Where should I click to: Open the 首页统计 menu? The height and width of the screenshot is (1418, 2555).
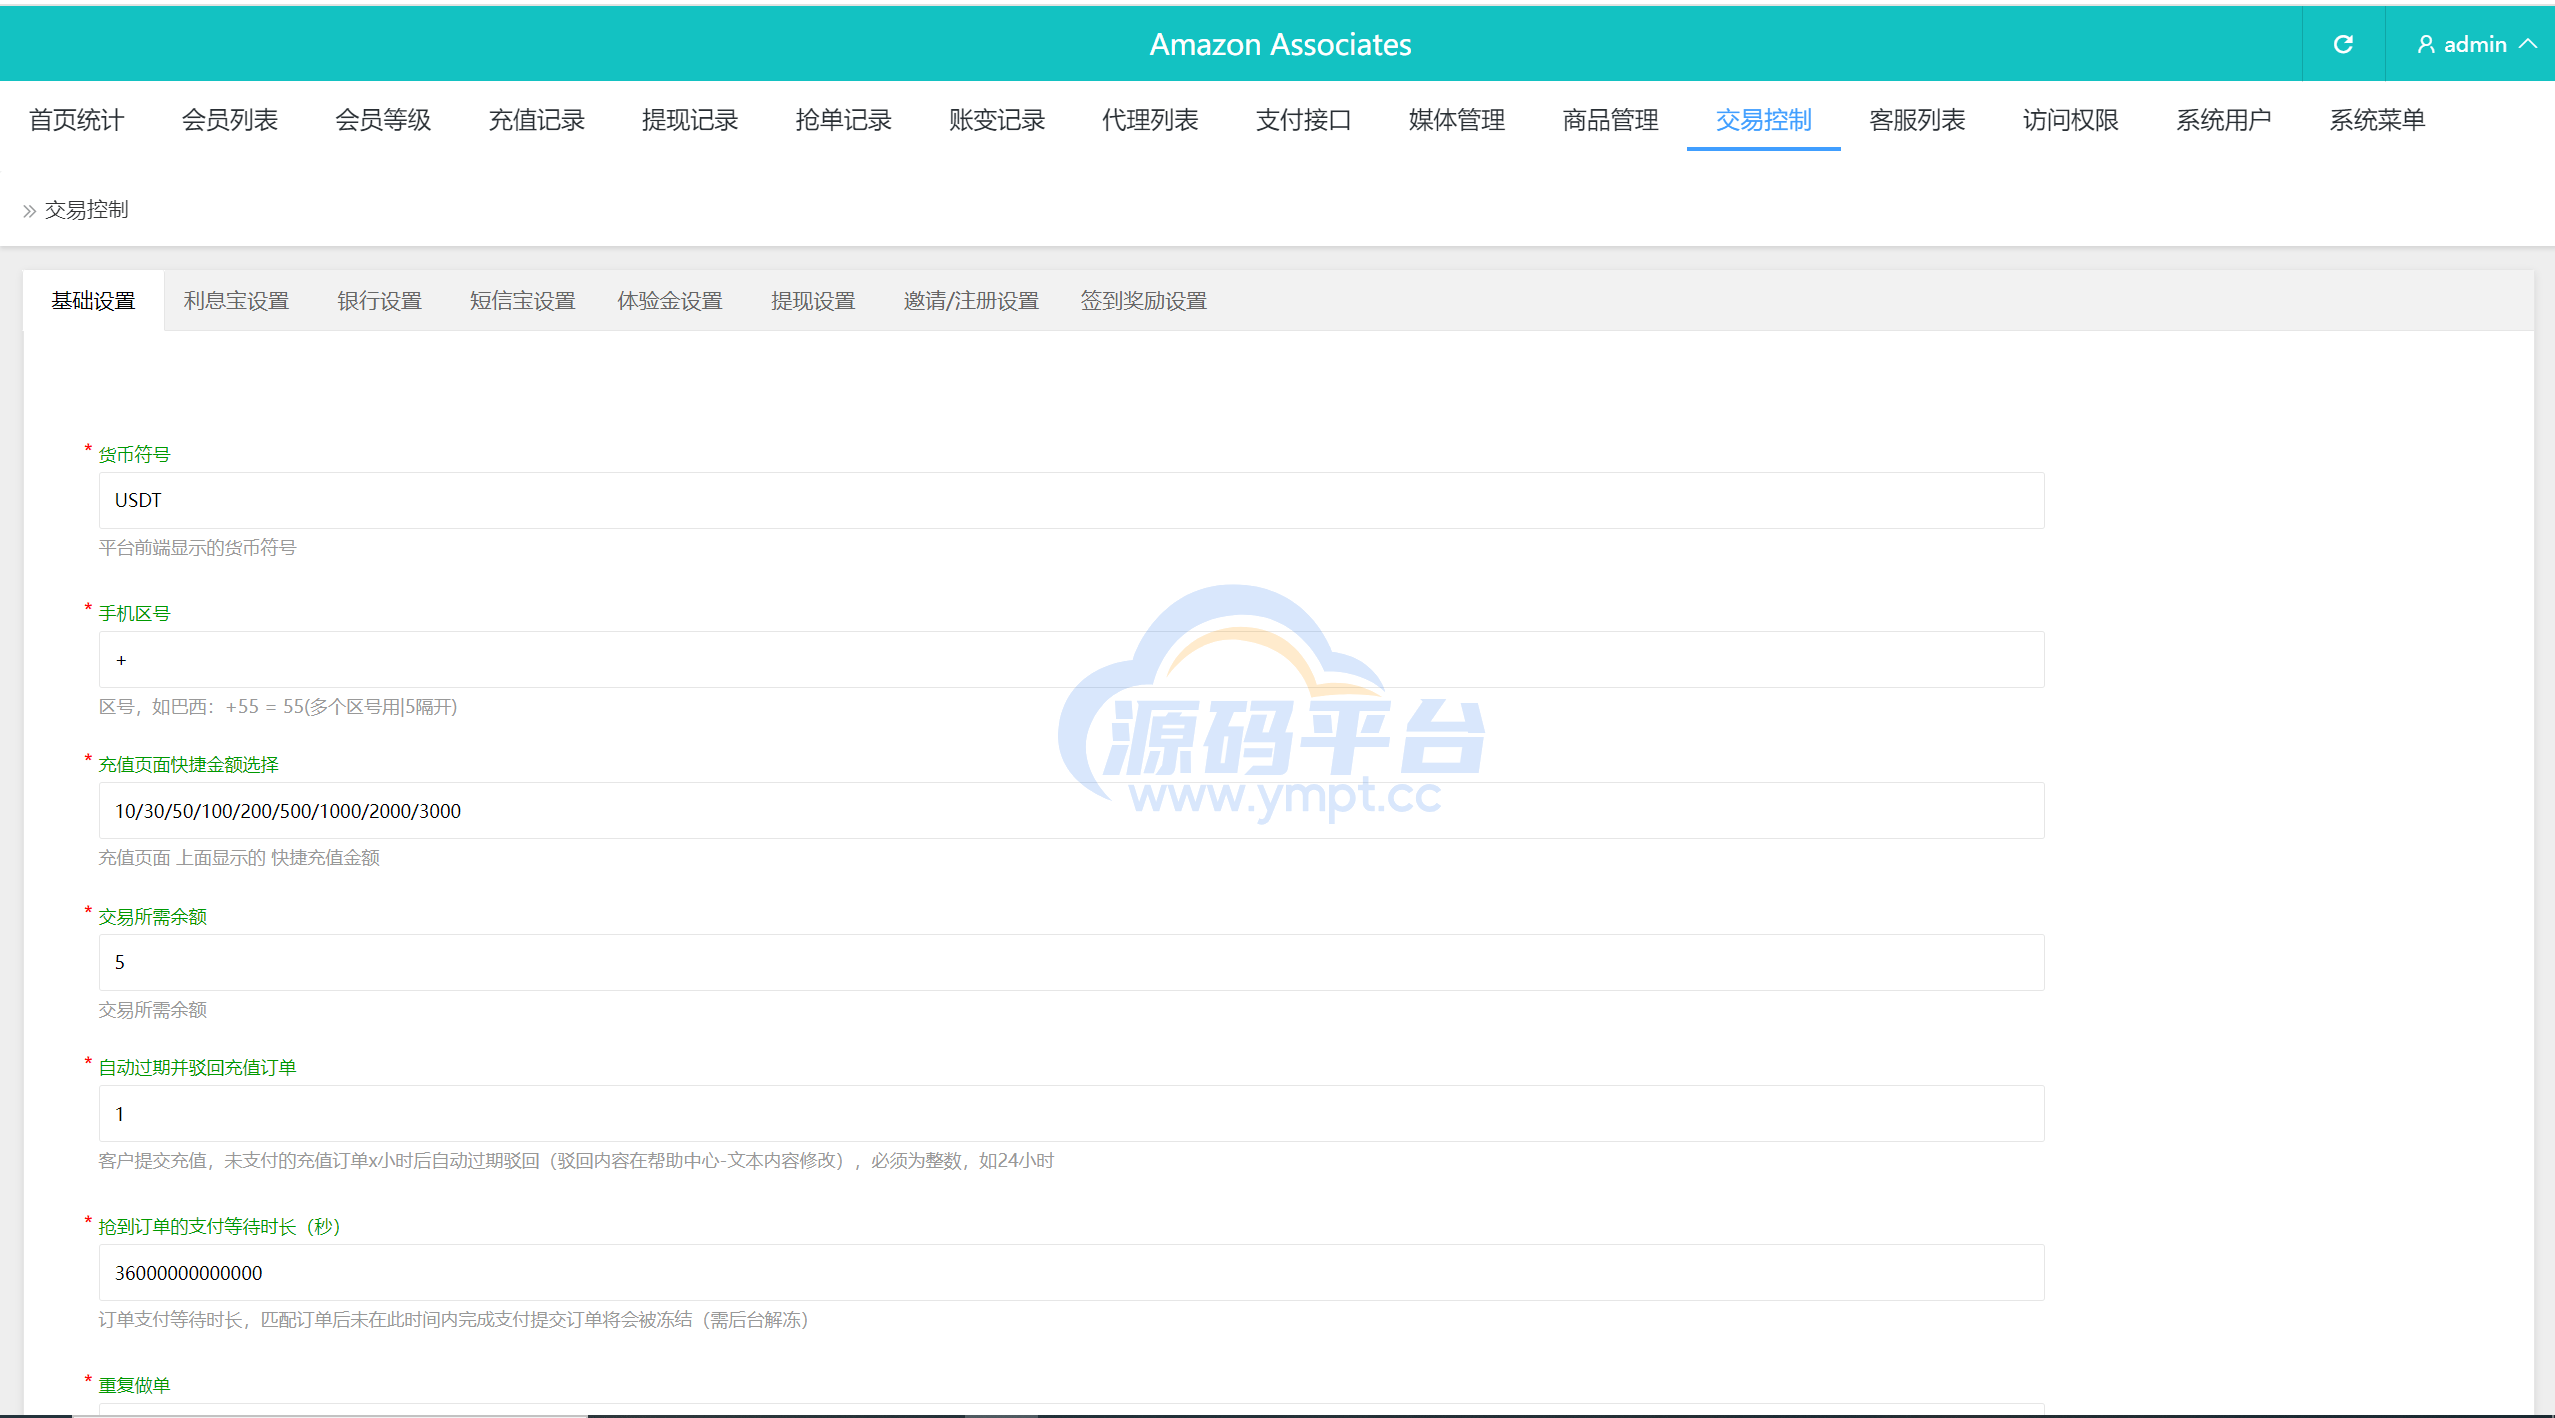point(77,120)
